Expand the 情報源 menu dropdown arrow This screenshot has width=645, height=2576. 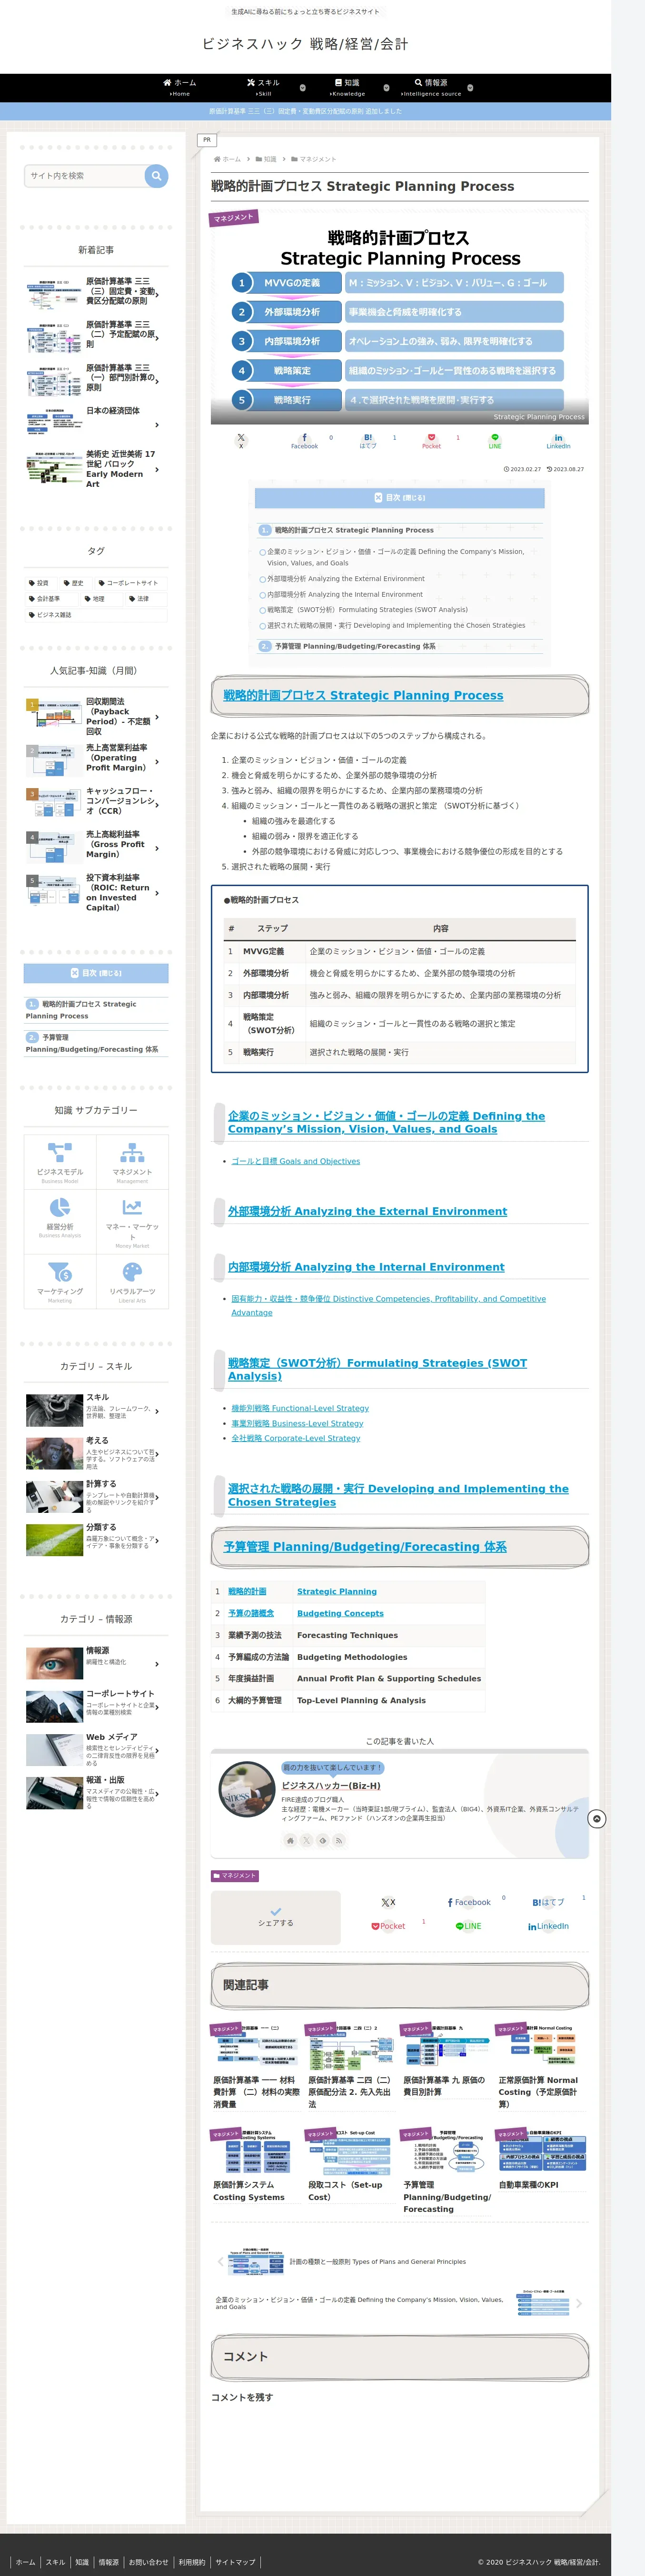(470, 87)
